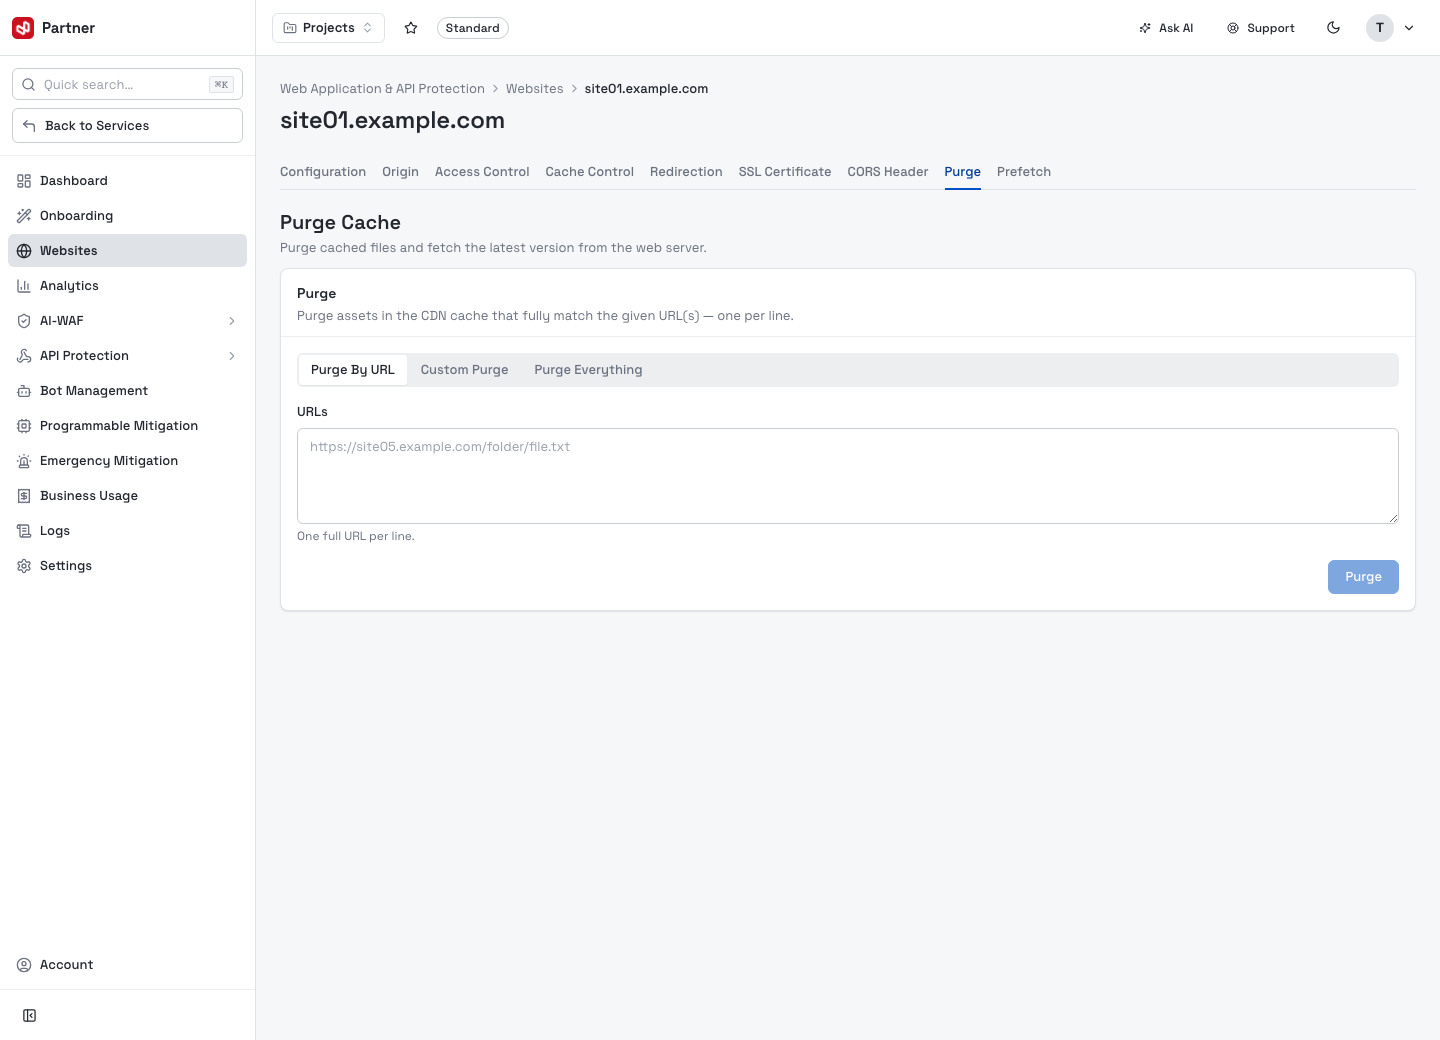
Task: Click the Settings gear icon
Action: [x=24, y=566]
